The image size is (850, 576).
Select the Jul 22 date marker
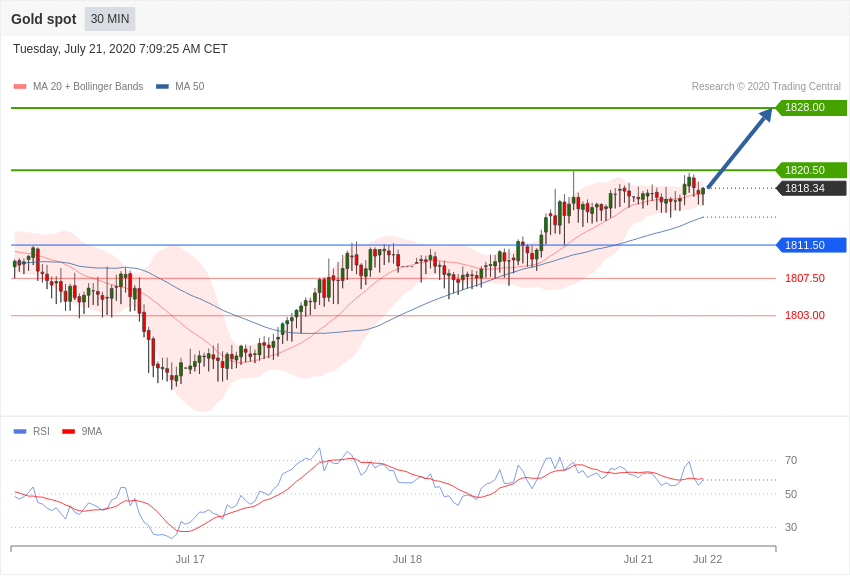click(x=707, y=559)
